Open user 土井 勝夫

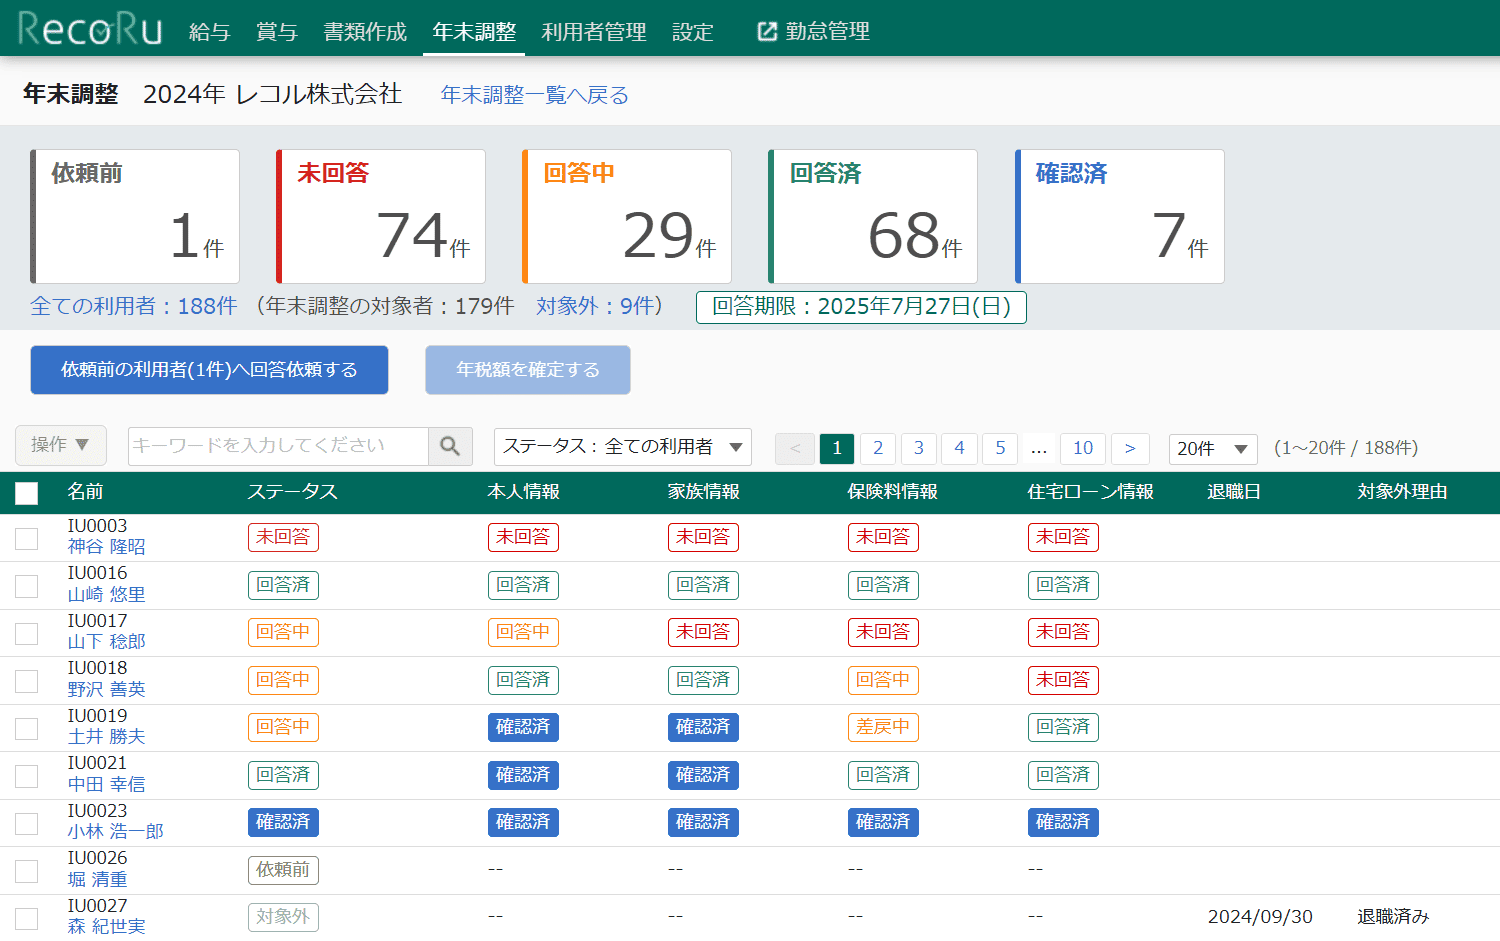point(107,737)
